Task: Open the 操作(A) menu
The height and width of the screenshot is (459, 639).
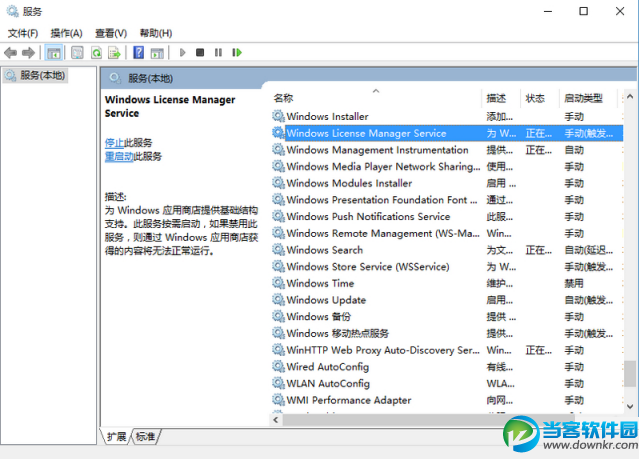Action: pyautogui.click(x=66, y=33)
